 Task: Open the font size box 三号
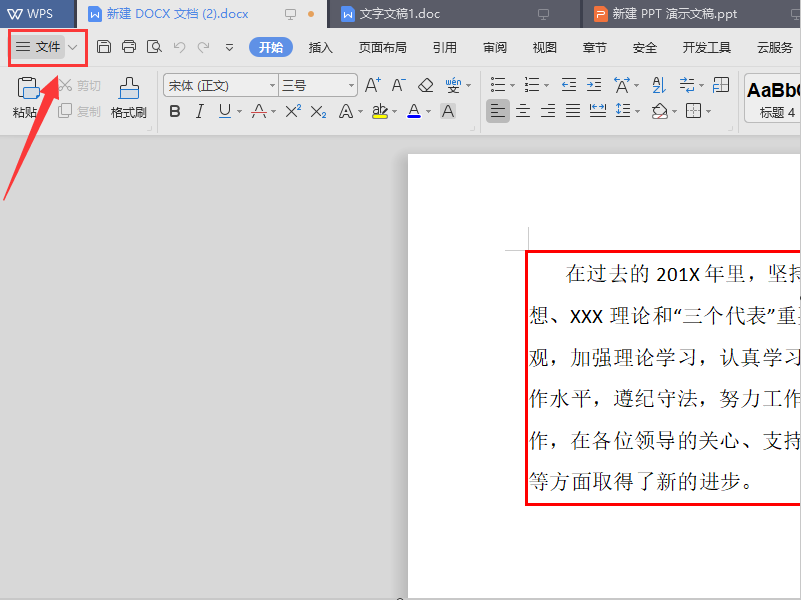click(317, 85)
